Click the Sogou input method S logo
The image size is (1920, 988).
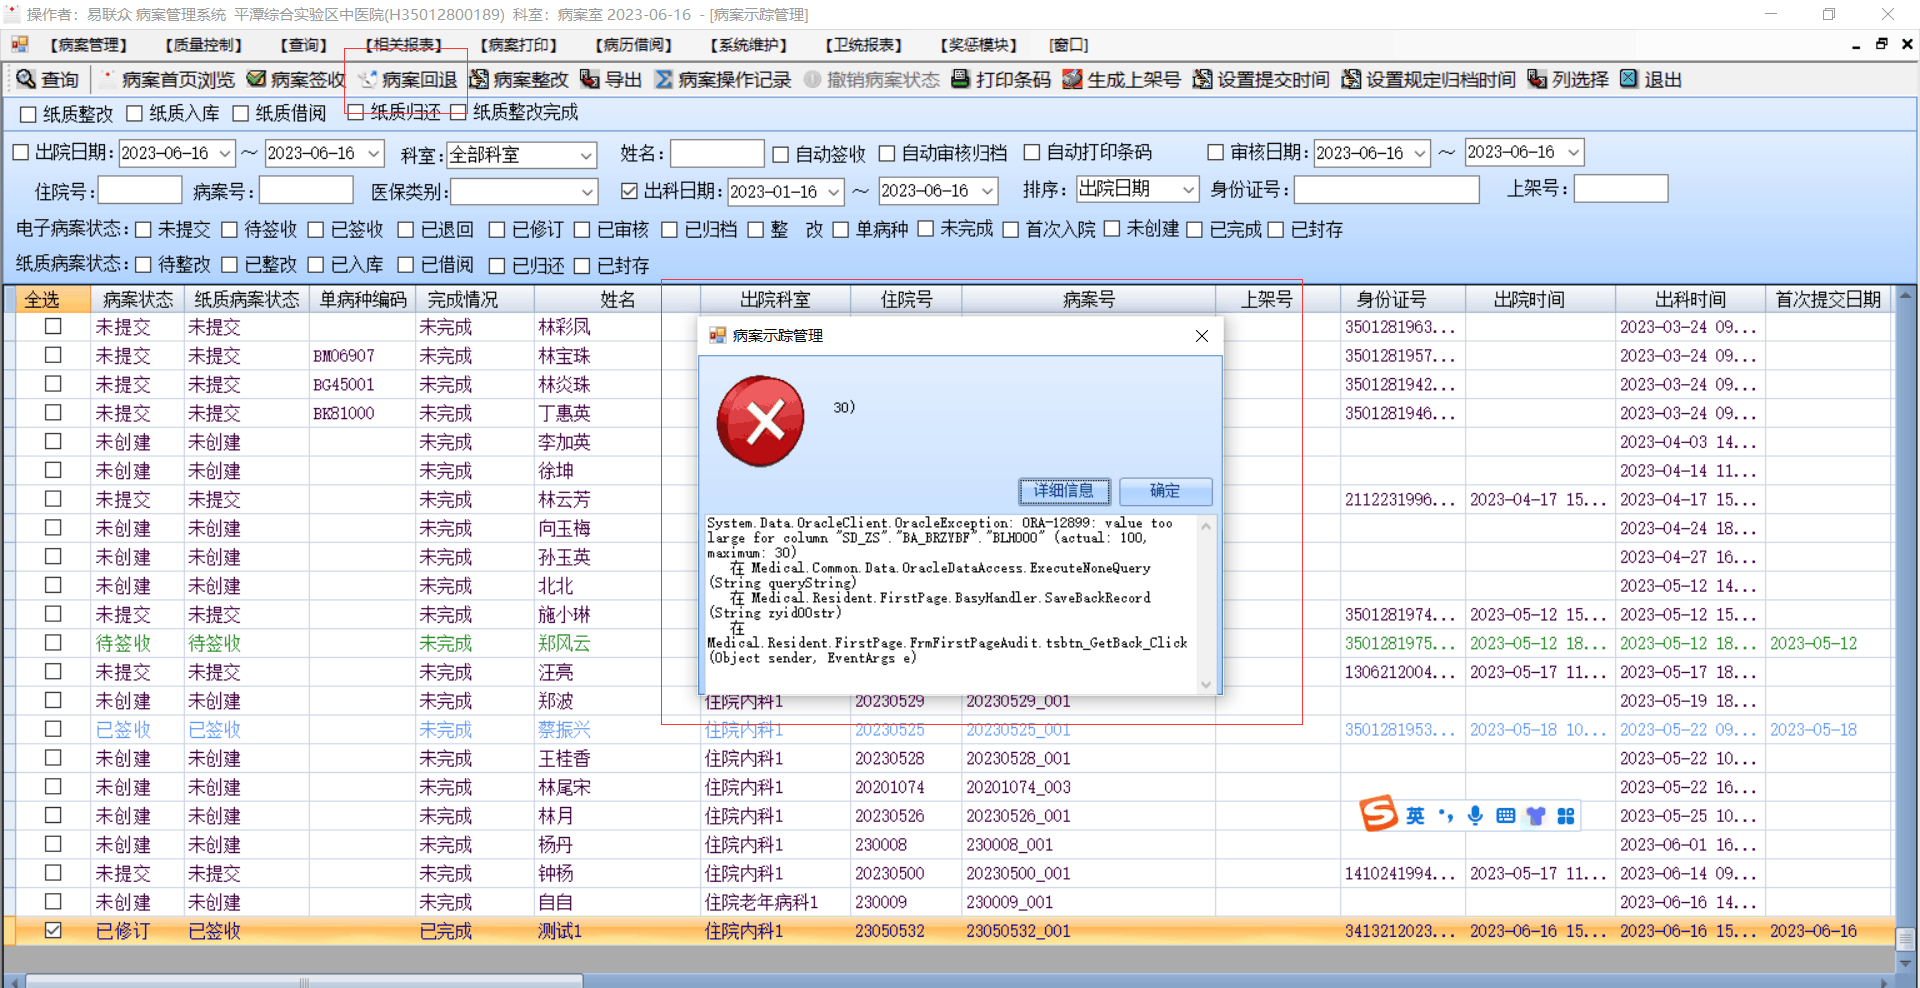point(1378,814)
